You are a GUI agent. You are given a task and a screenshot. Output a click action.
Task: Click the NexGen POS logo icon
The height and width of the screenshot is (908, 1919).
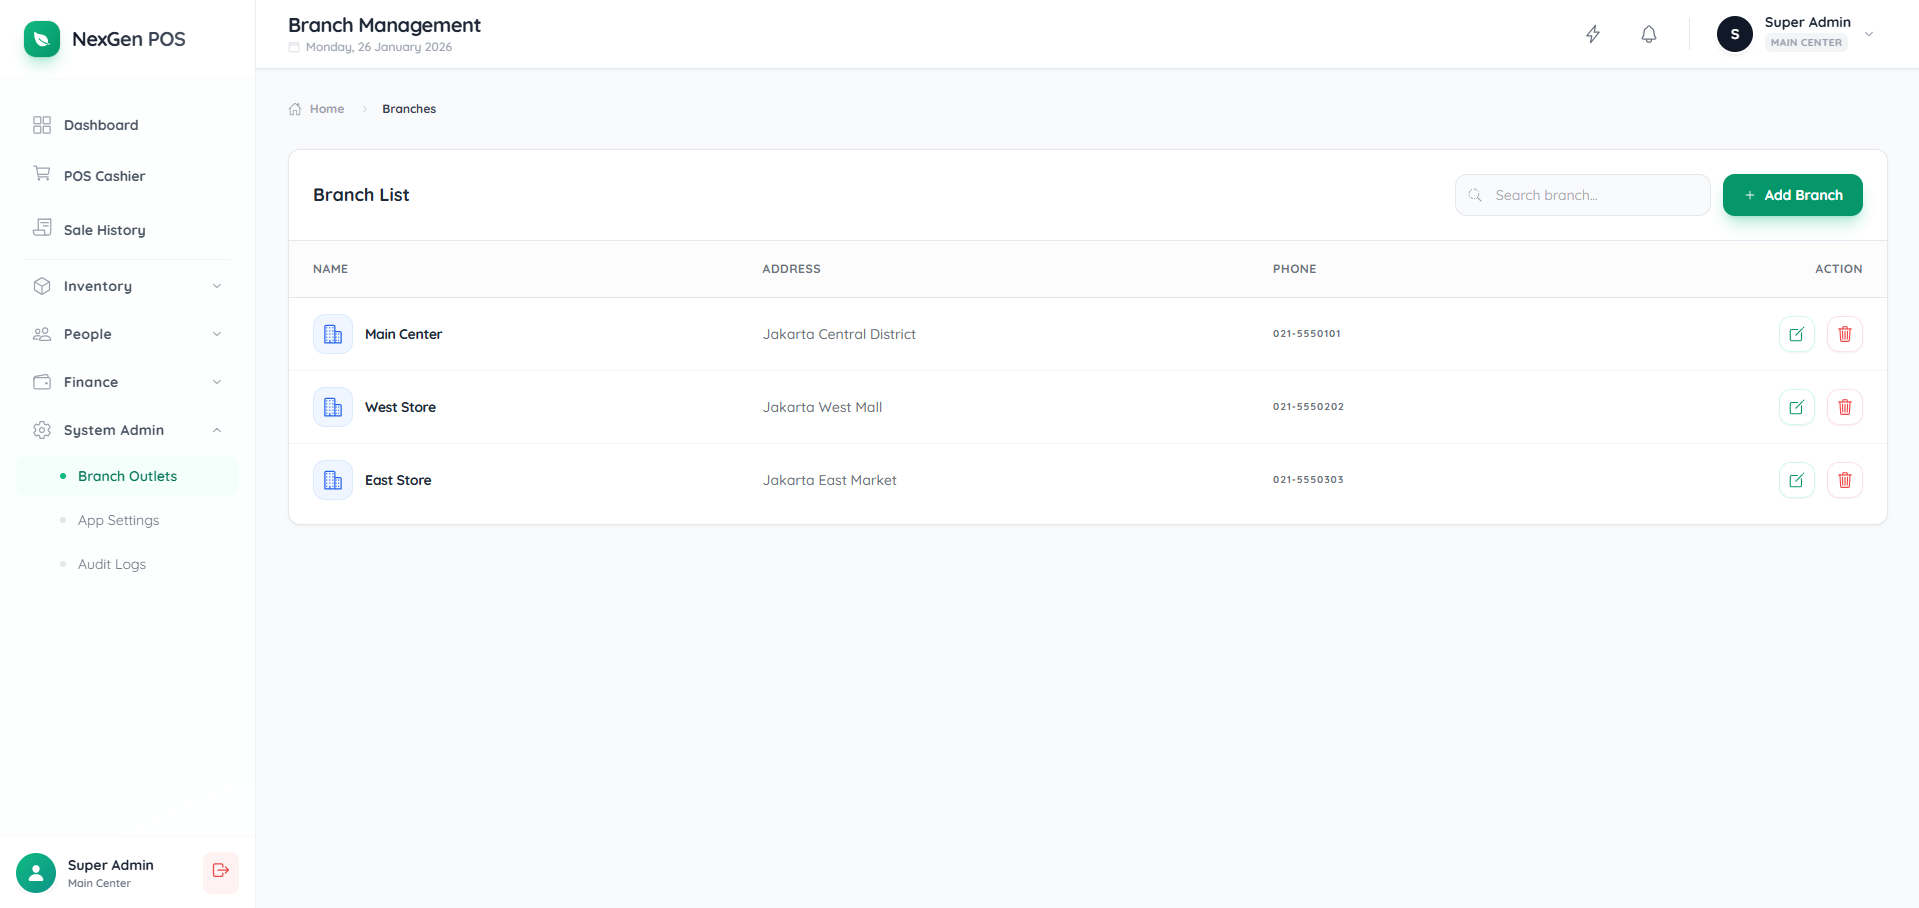tap(41, 39)
